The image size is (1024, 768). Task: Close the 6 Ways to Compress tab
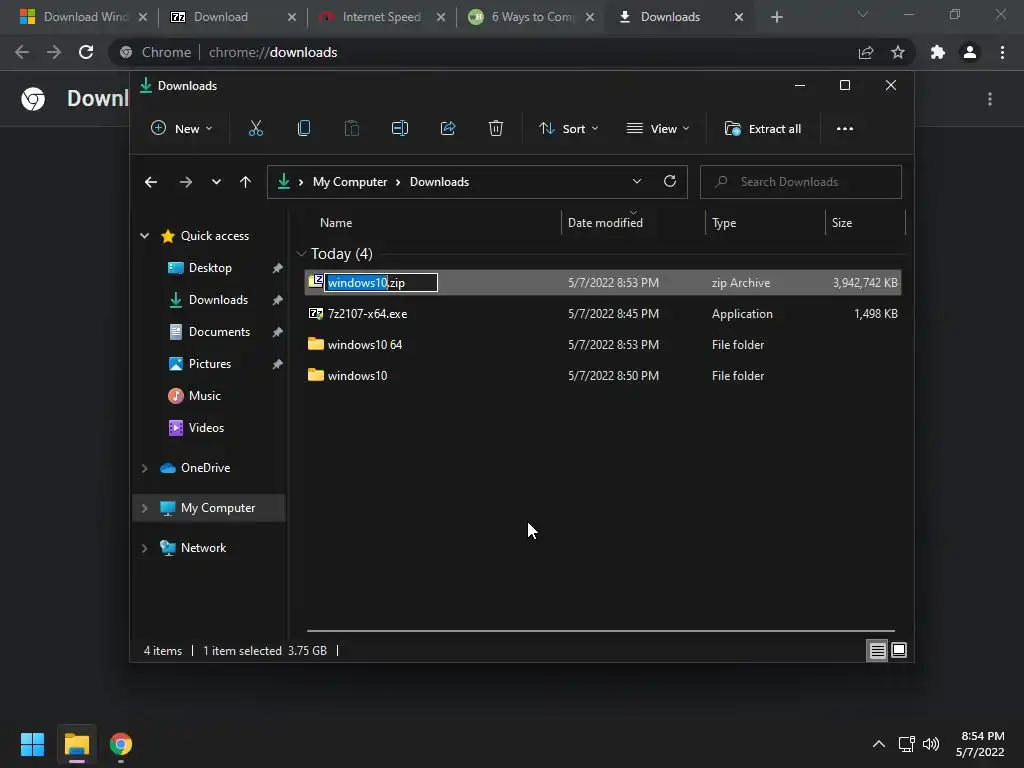pos(589,17)
